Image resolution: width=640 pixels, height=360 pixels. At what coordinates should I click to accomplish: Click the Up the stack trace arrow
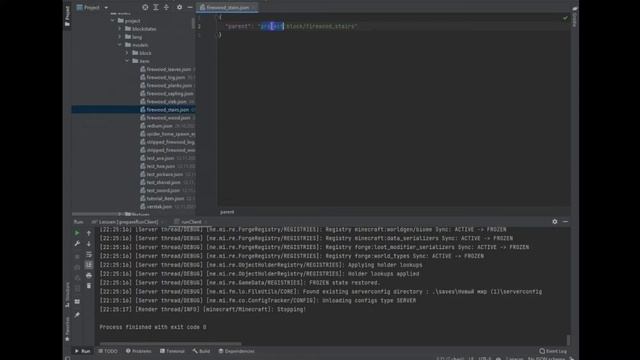tap(89, 233)
